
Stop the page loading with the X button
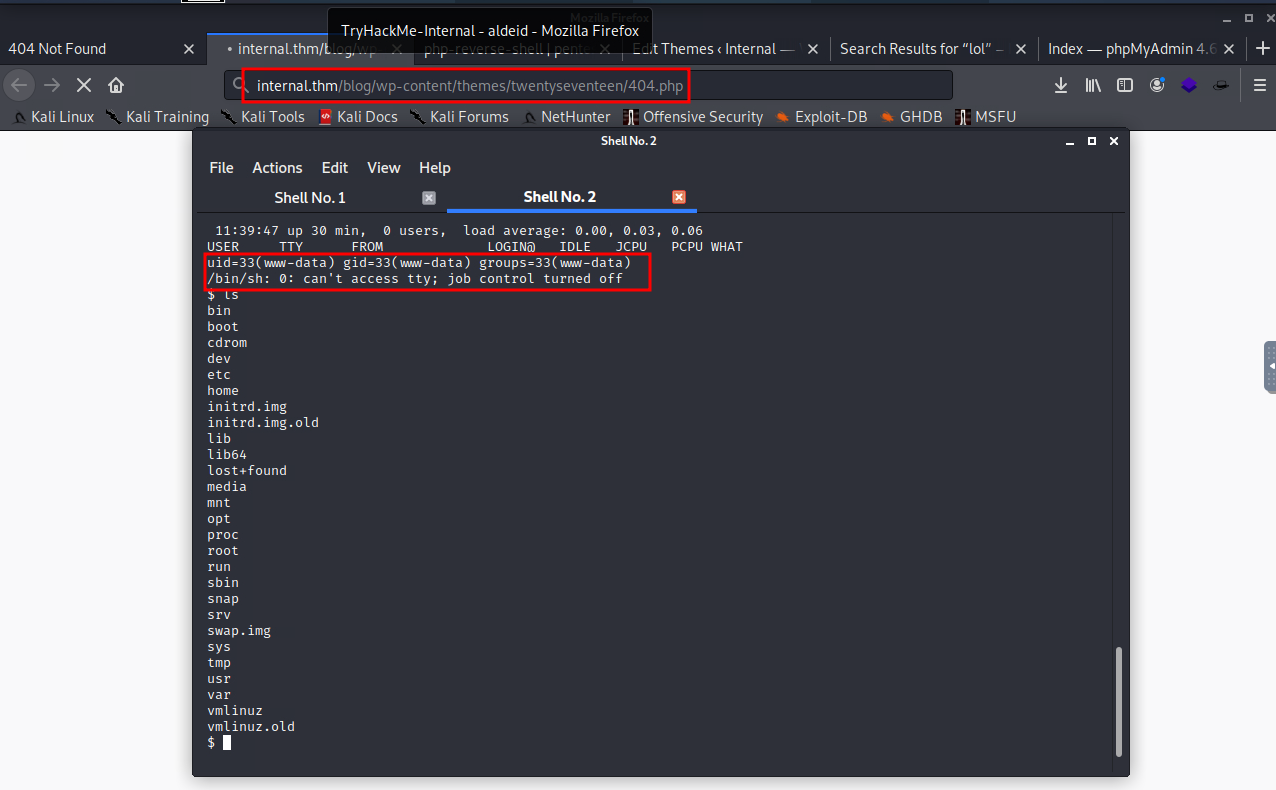point(84,85)
